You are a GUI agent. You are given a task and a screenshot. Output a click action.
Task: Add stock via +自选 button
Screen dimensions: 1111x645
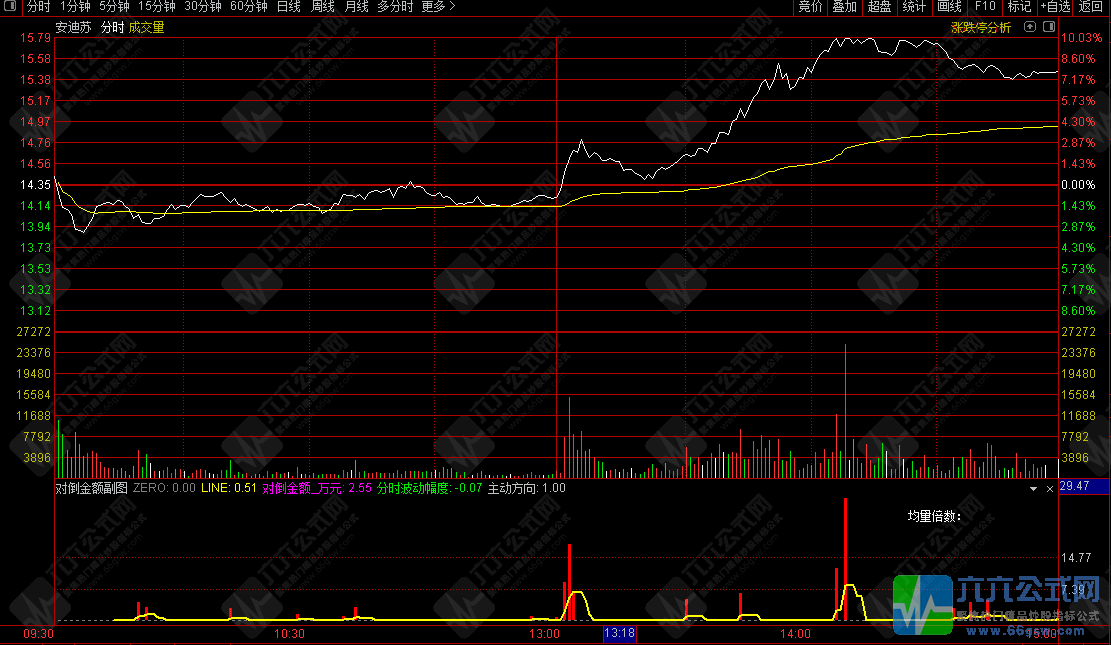click(x=1055, y=7)
